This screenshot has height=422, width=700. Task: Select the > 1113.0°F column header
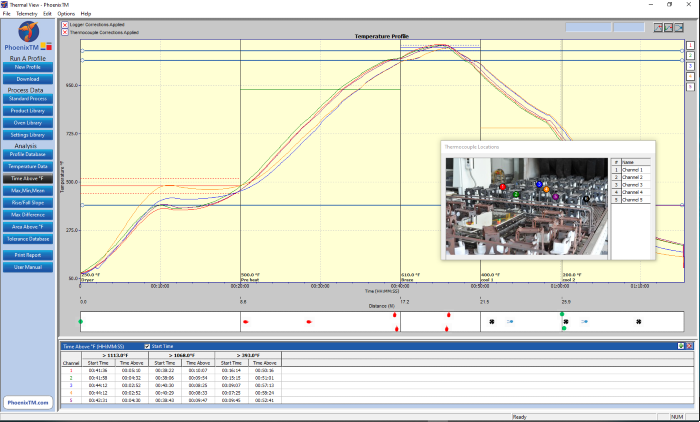(x=115, y=355)
